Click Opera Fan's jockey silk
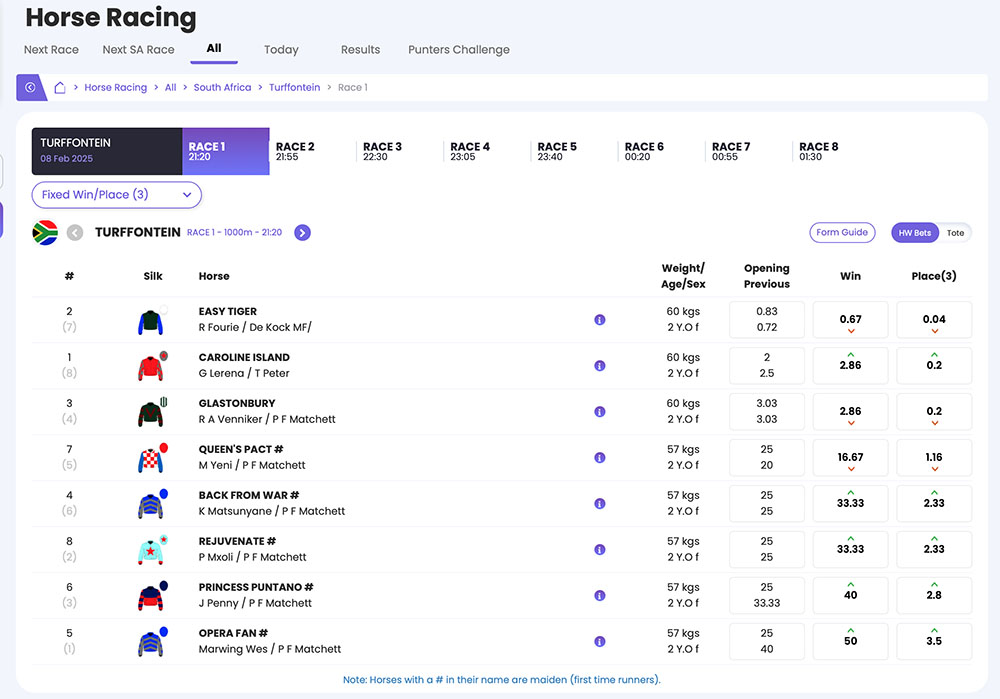Image resolution: width=1000 pixels, height=699 pixels. 152,642
